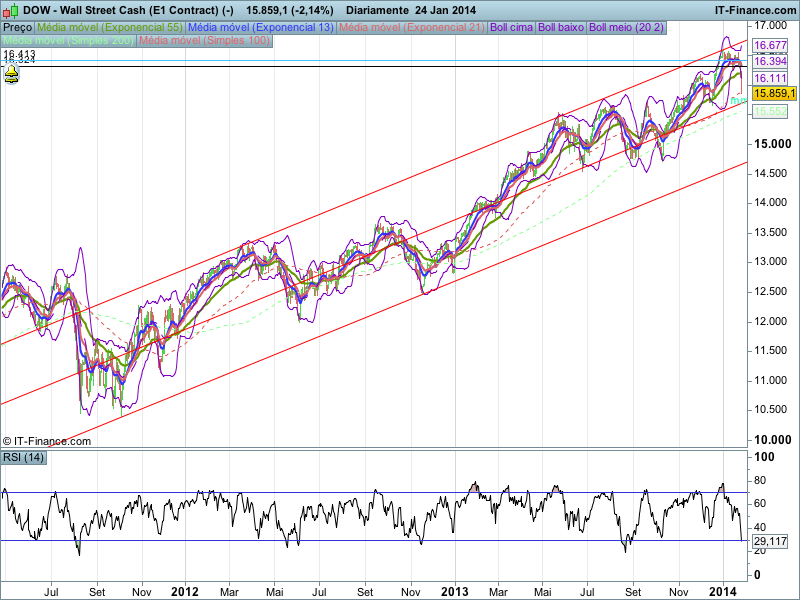Click the 15.859,1 (-2,14%) quote in header
The image size is (800, 600).
click(289, 10)
